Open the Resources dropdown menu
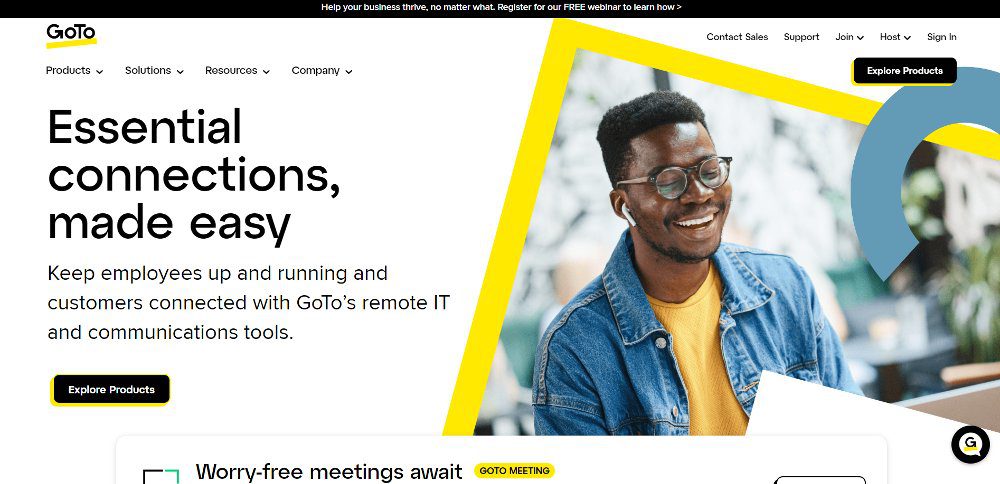This screenshot has width=1000, height=484. point(237,71)
